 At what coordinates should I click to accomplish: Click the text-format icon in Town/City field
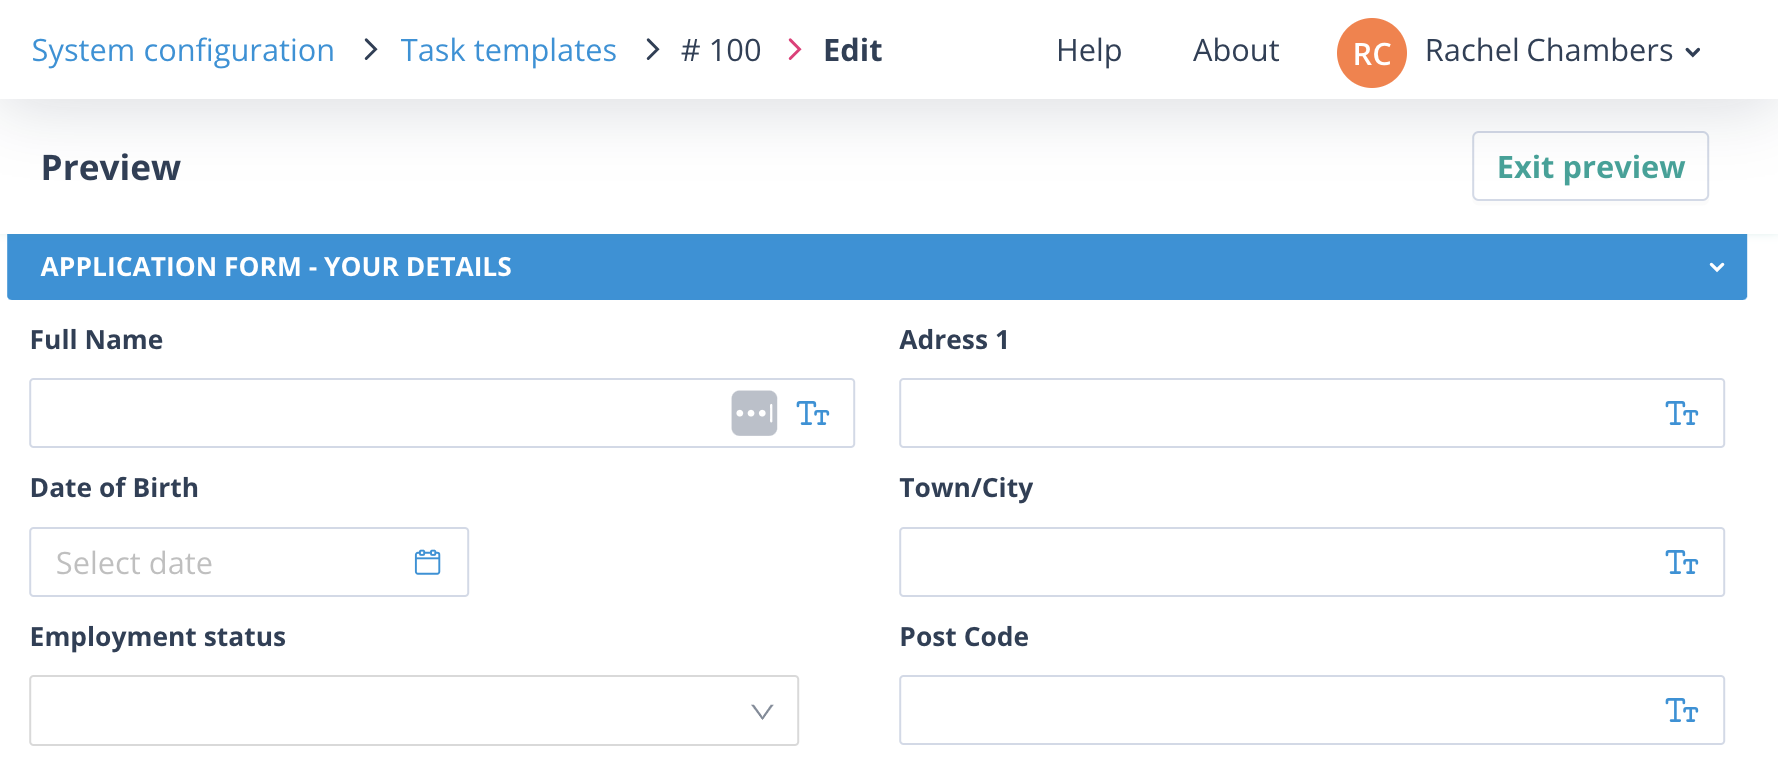point(1682,562)
